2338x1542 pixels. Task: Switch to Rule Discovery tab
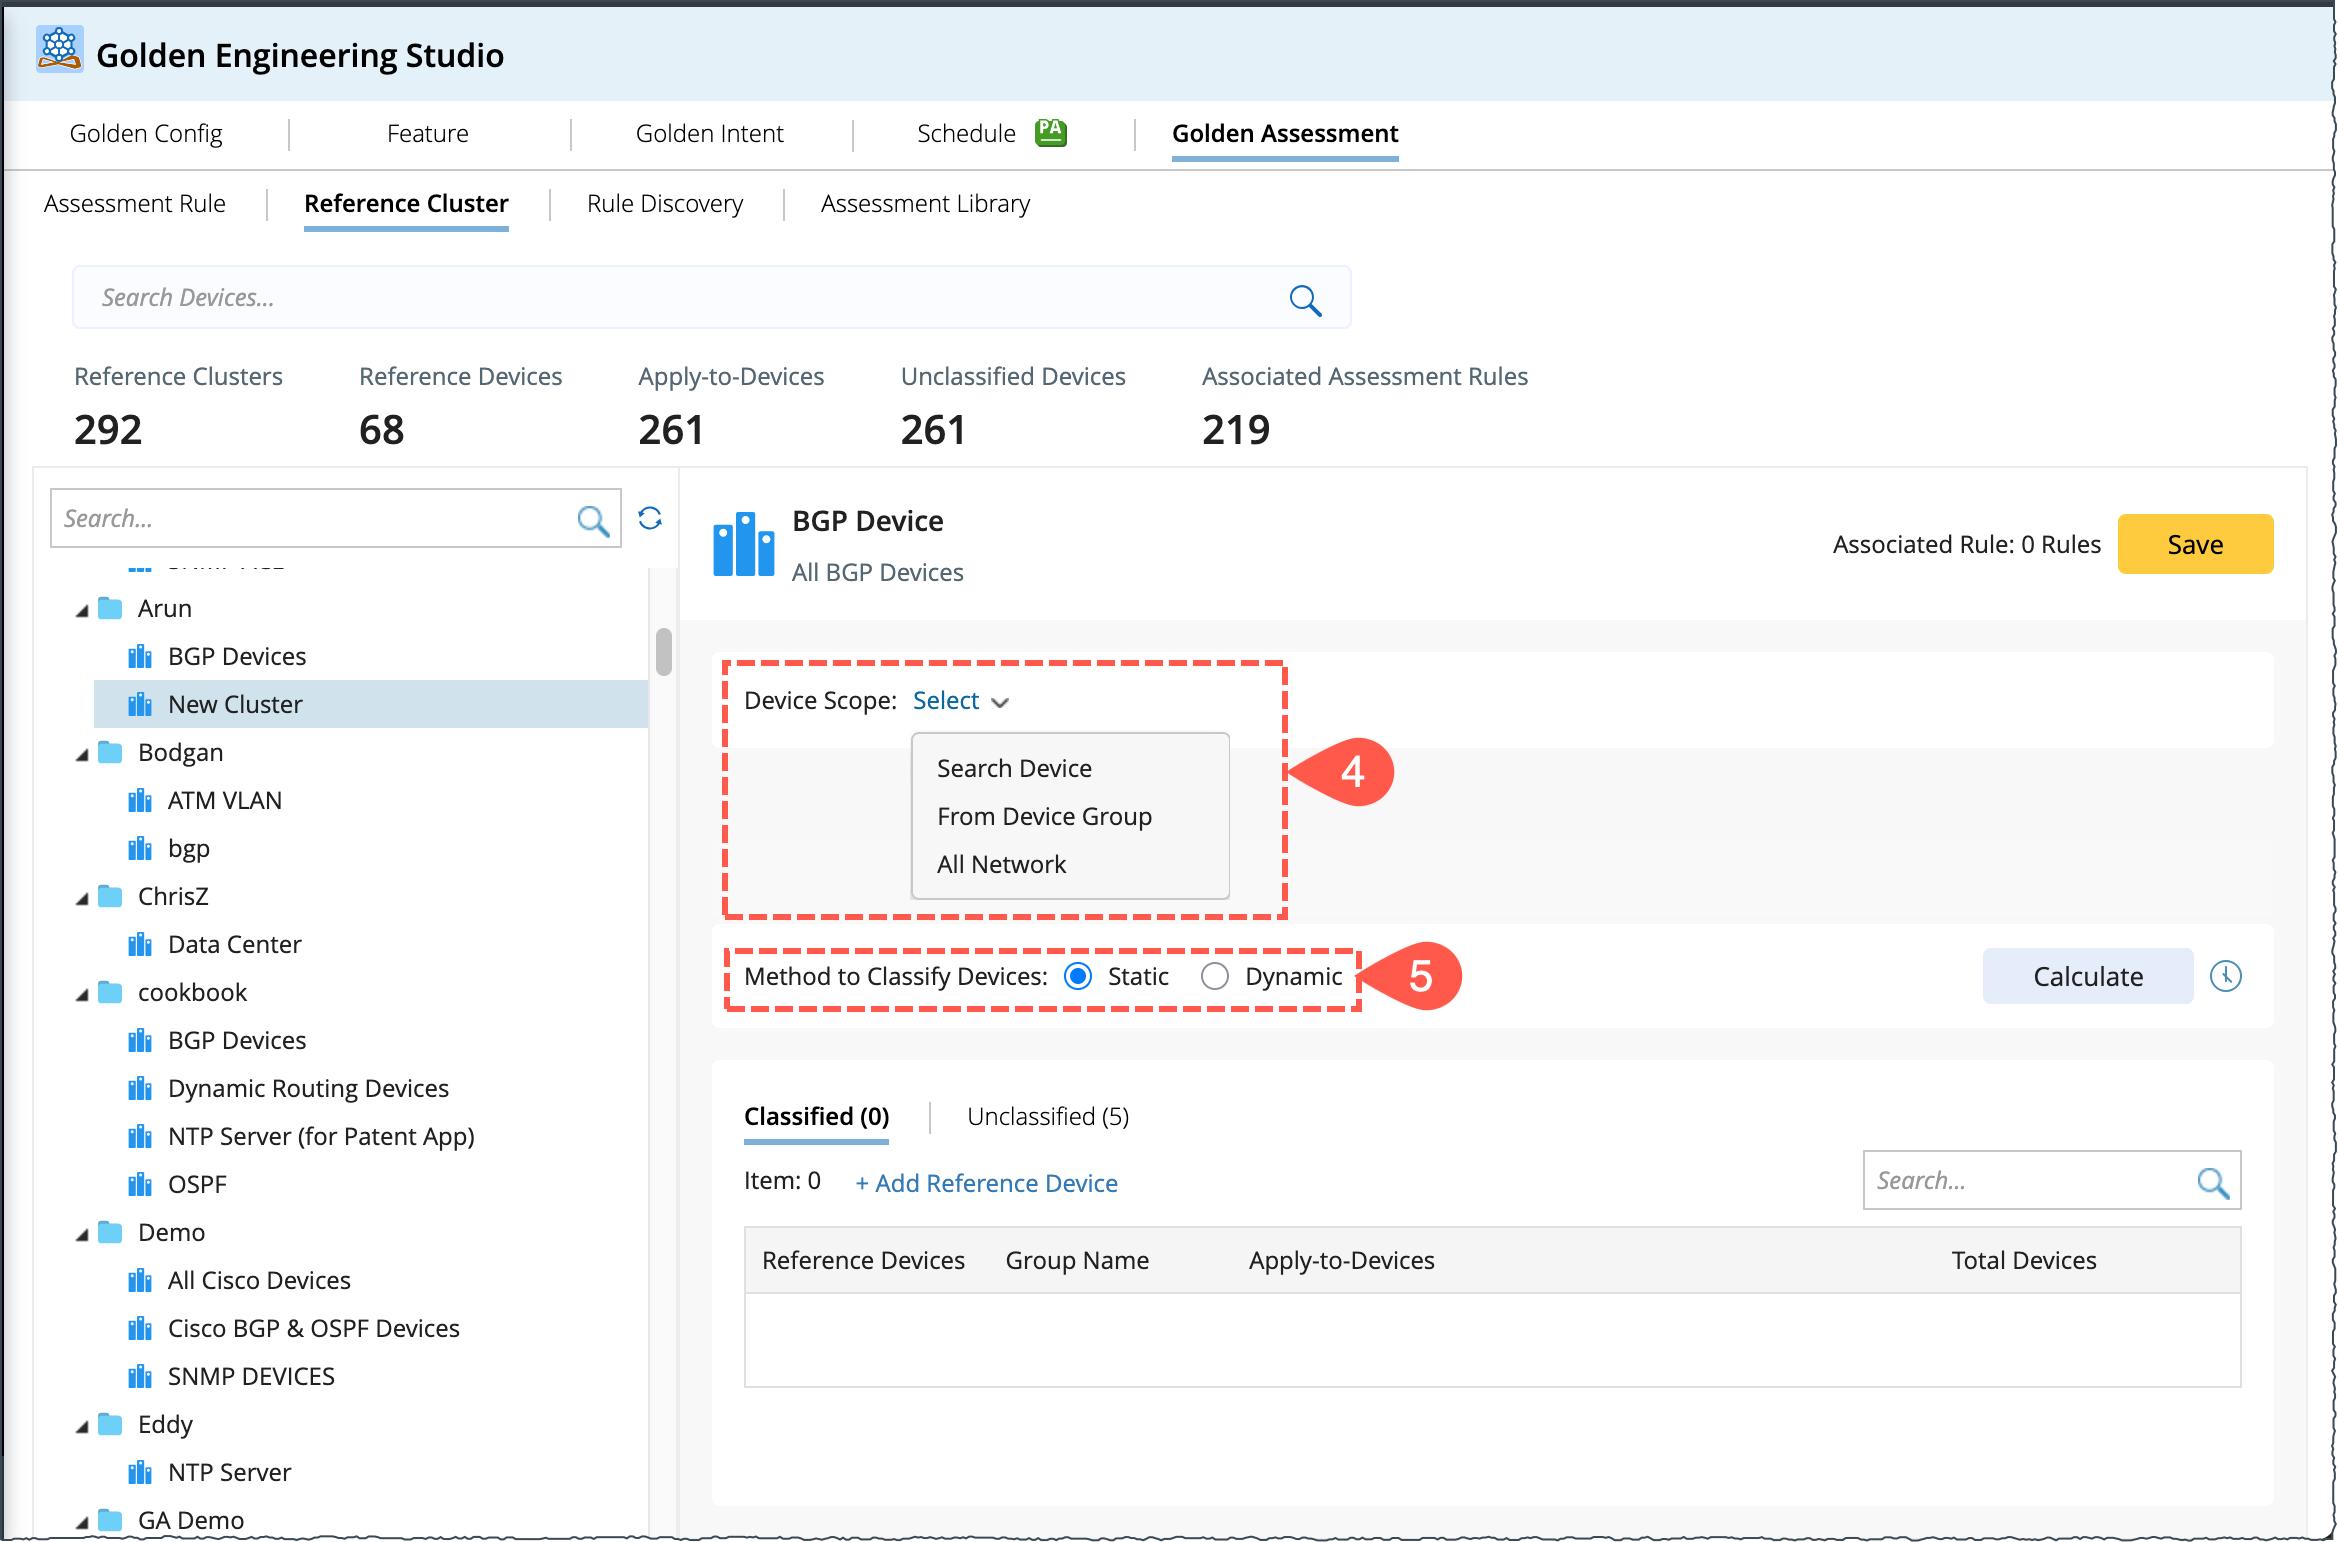point(665,204)
